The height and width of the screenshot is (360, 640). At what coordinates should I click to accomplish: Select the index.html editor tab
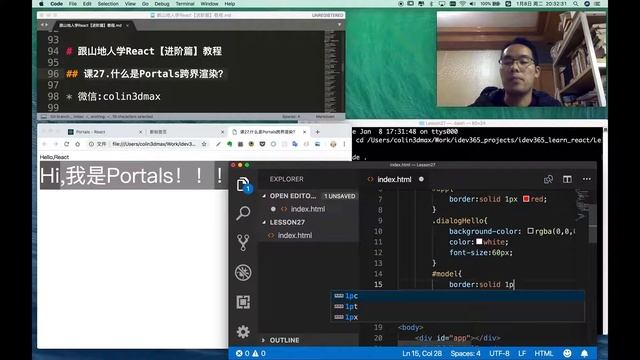click(x=394, y=179)
